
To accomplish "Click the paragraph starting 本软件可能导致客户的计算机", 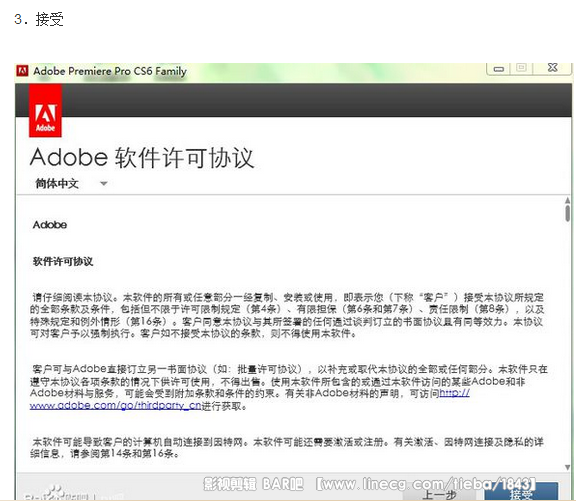I will 287,447.
